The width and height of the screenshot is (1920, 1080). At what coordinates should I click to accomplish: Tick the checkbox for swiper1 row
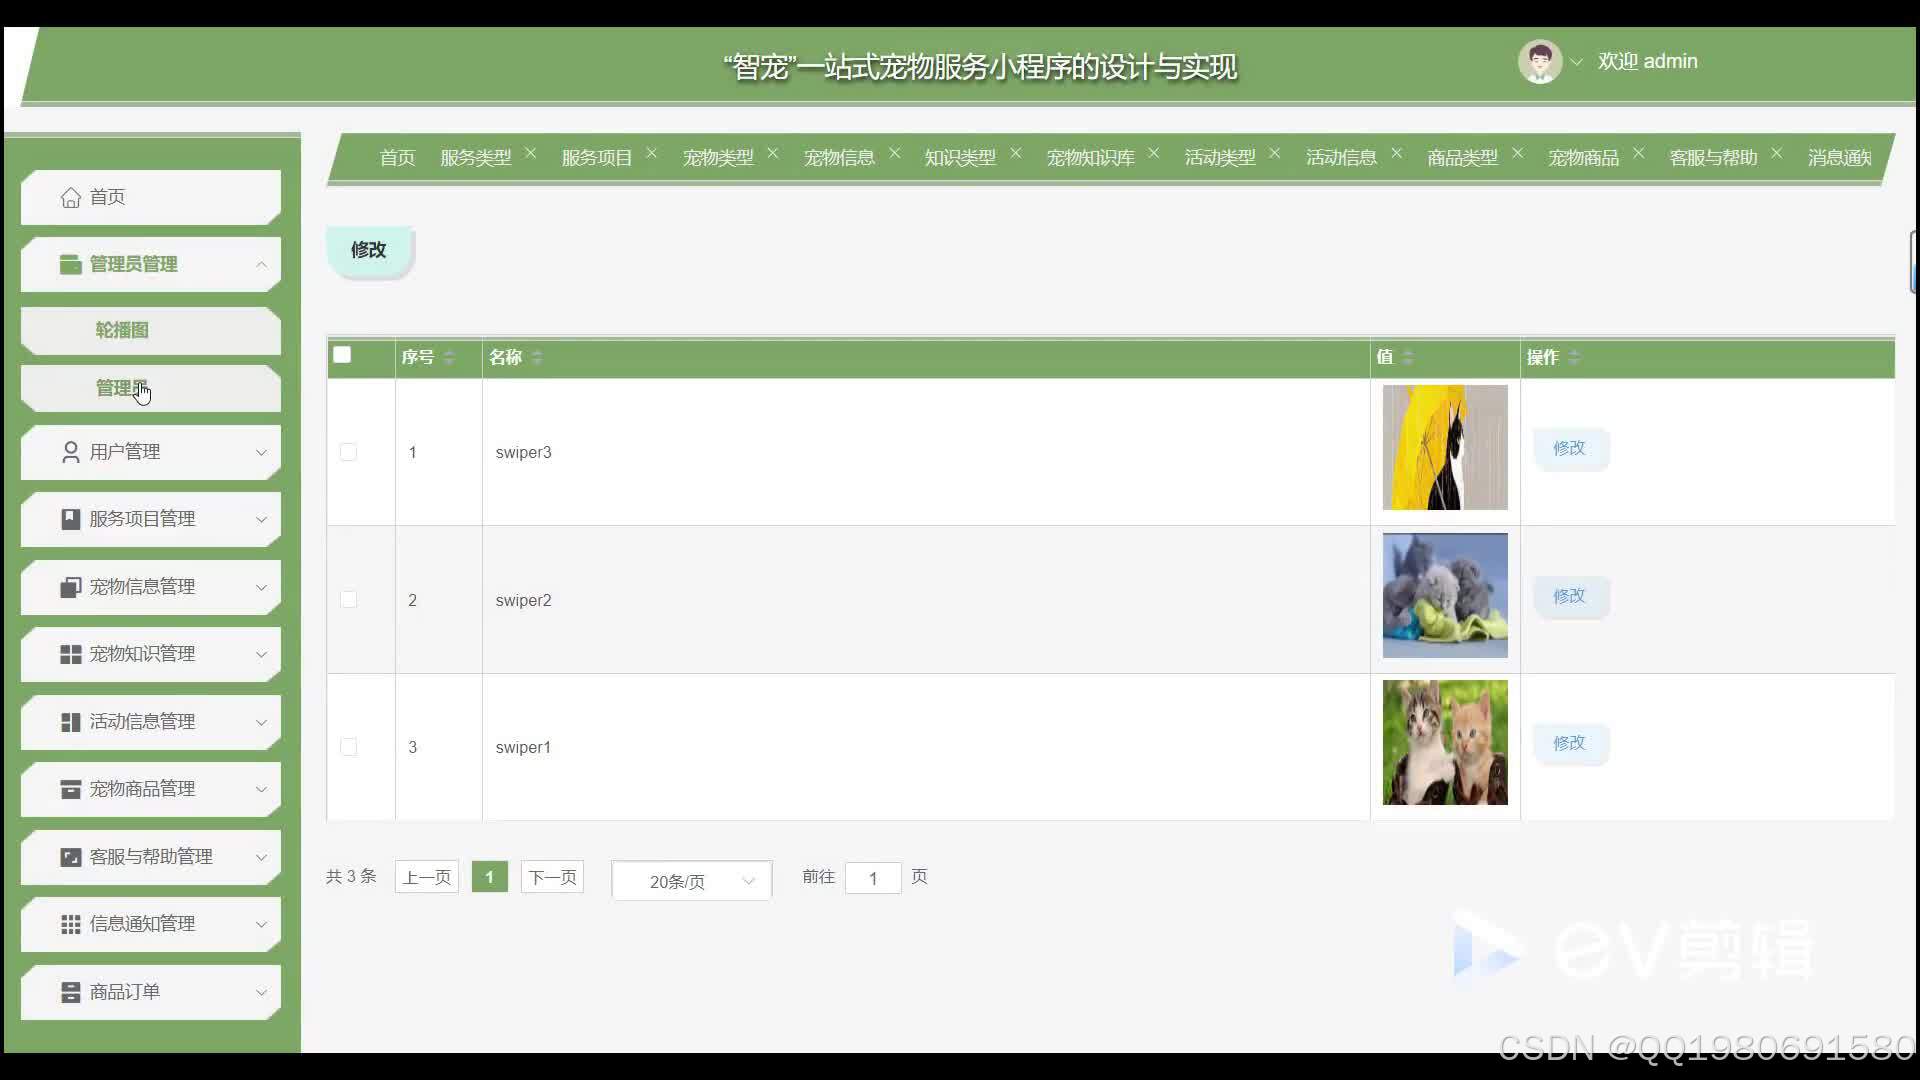348,747
